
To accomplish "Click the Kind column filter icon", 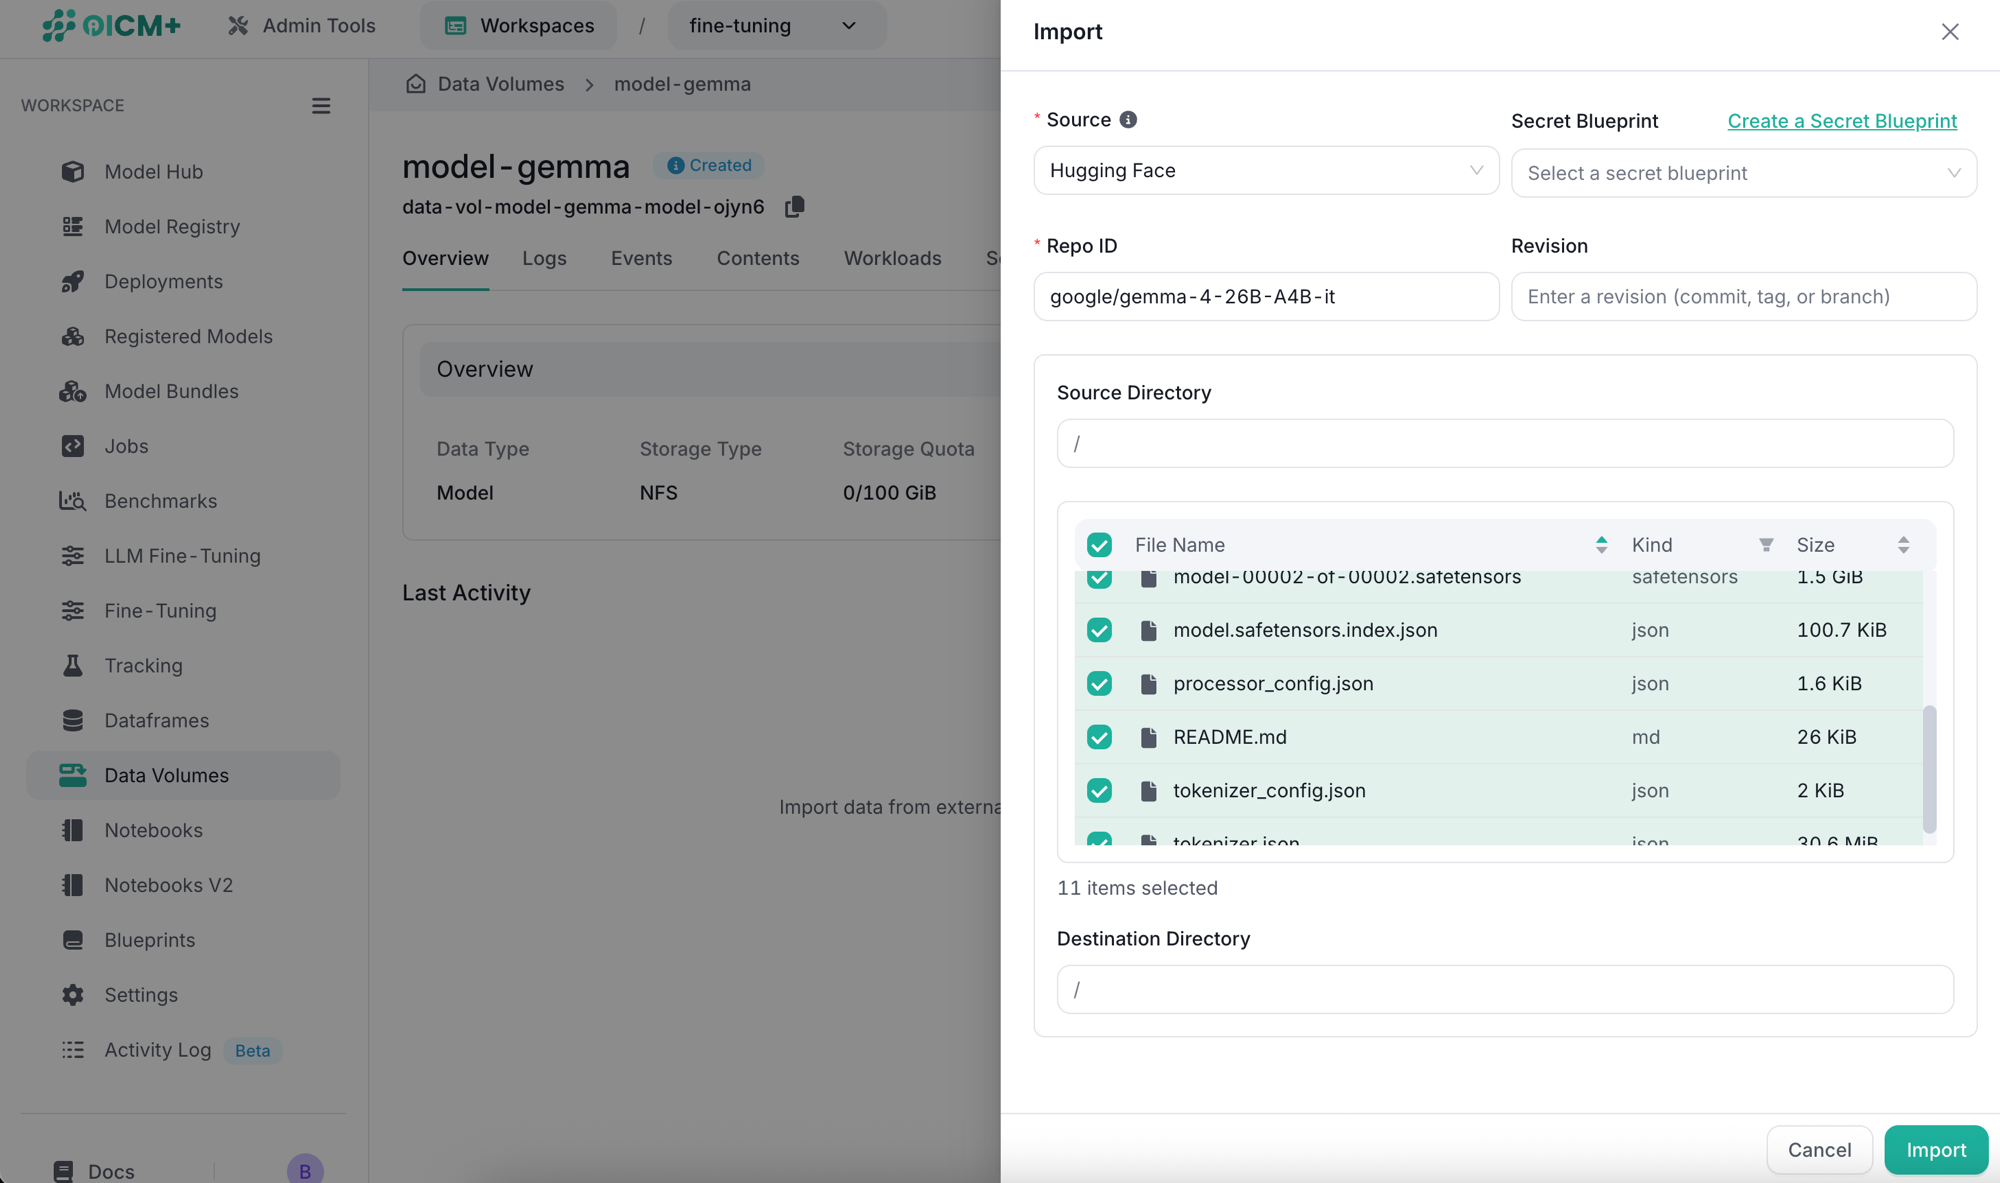I will point(1766,545).
